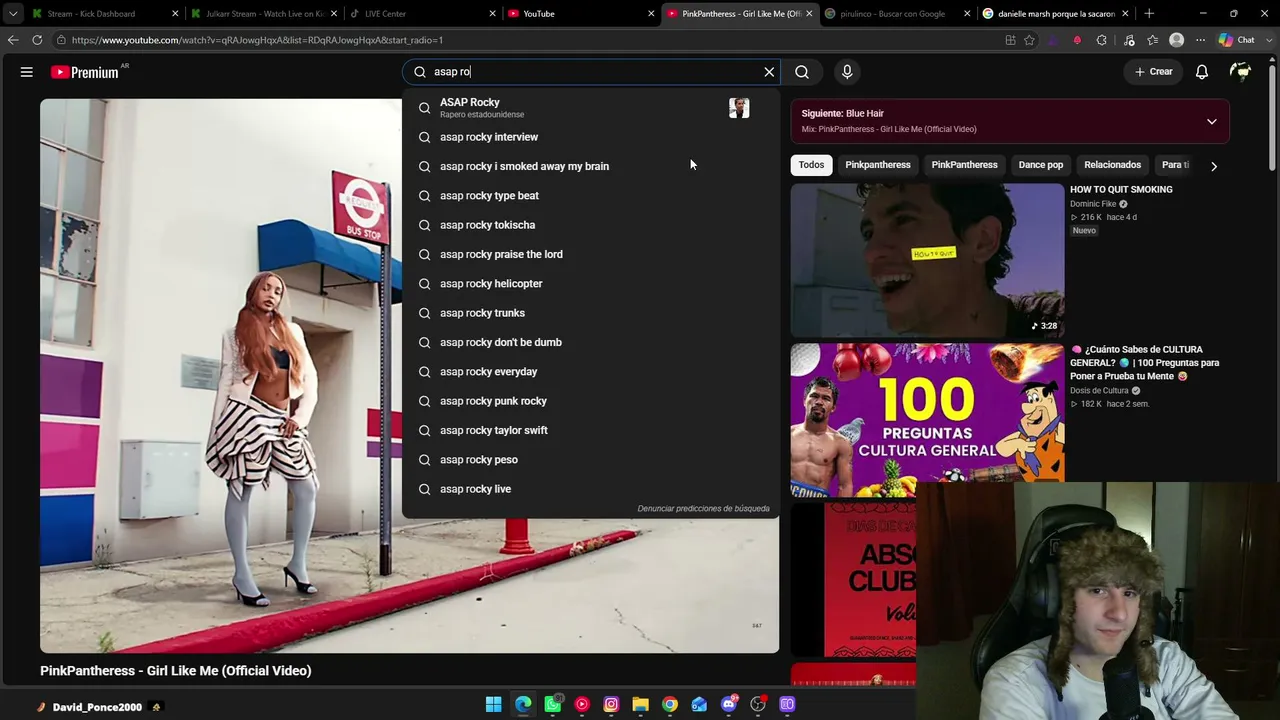Open Windows Start menu

click(493, 704)
